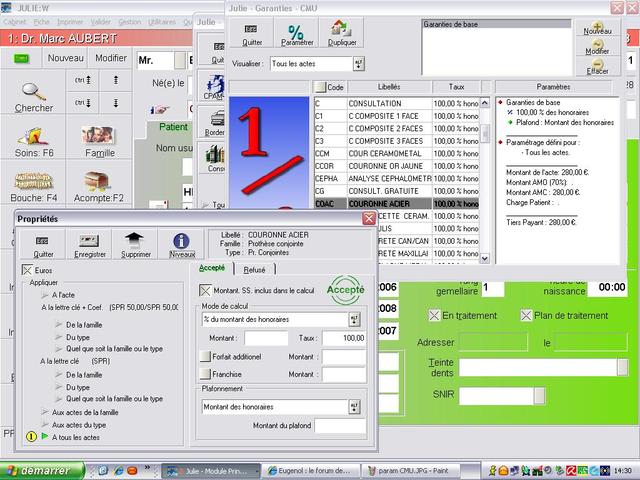Image resolution: width=640 pixels, height=480 pixels.
Task: Click the Dupliquer icon in Garanties window
Action: pos(342,33)
